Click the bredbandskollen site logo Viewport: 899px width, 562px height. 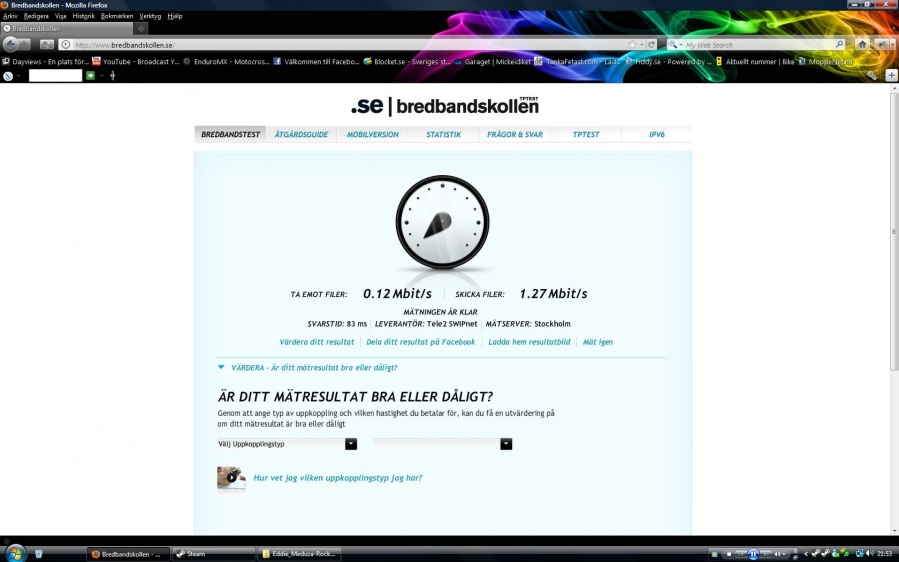click(445, 106)
